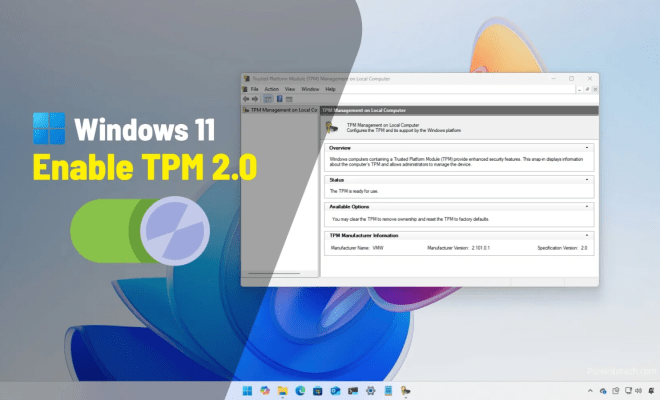Collapse the Overview section arrow
The height and width of the screenshot is (400, 660).
point(587,148)
